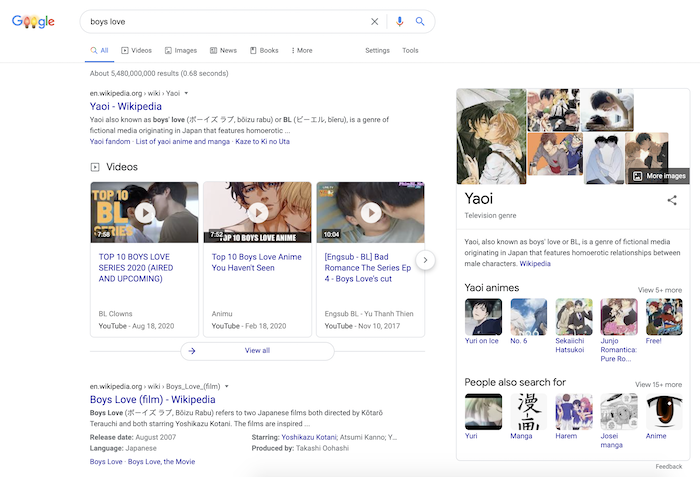
Task: Open More images in knowledge panel
Action: tap(658, 176)
